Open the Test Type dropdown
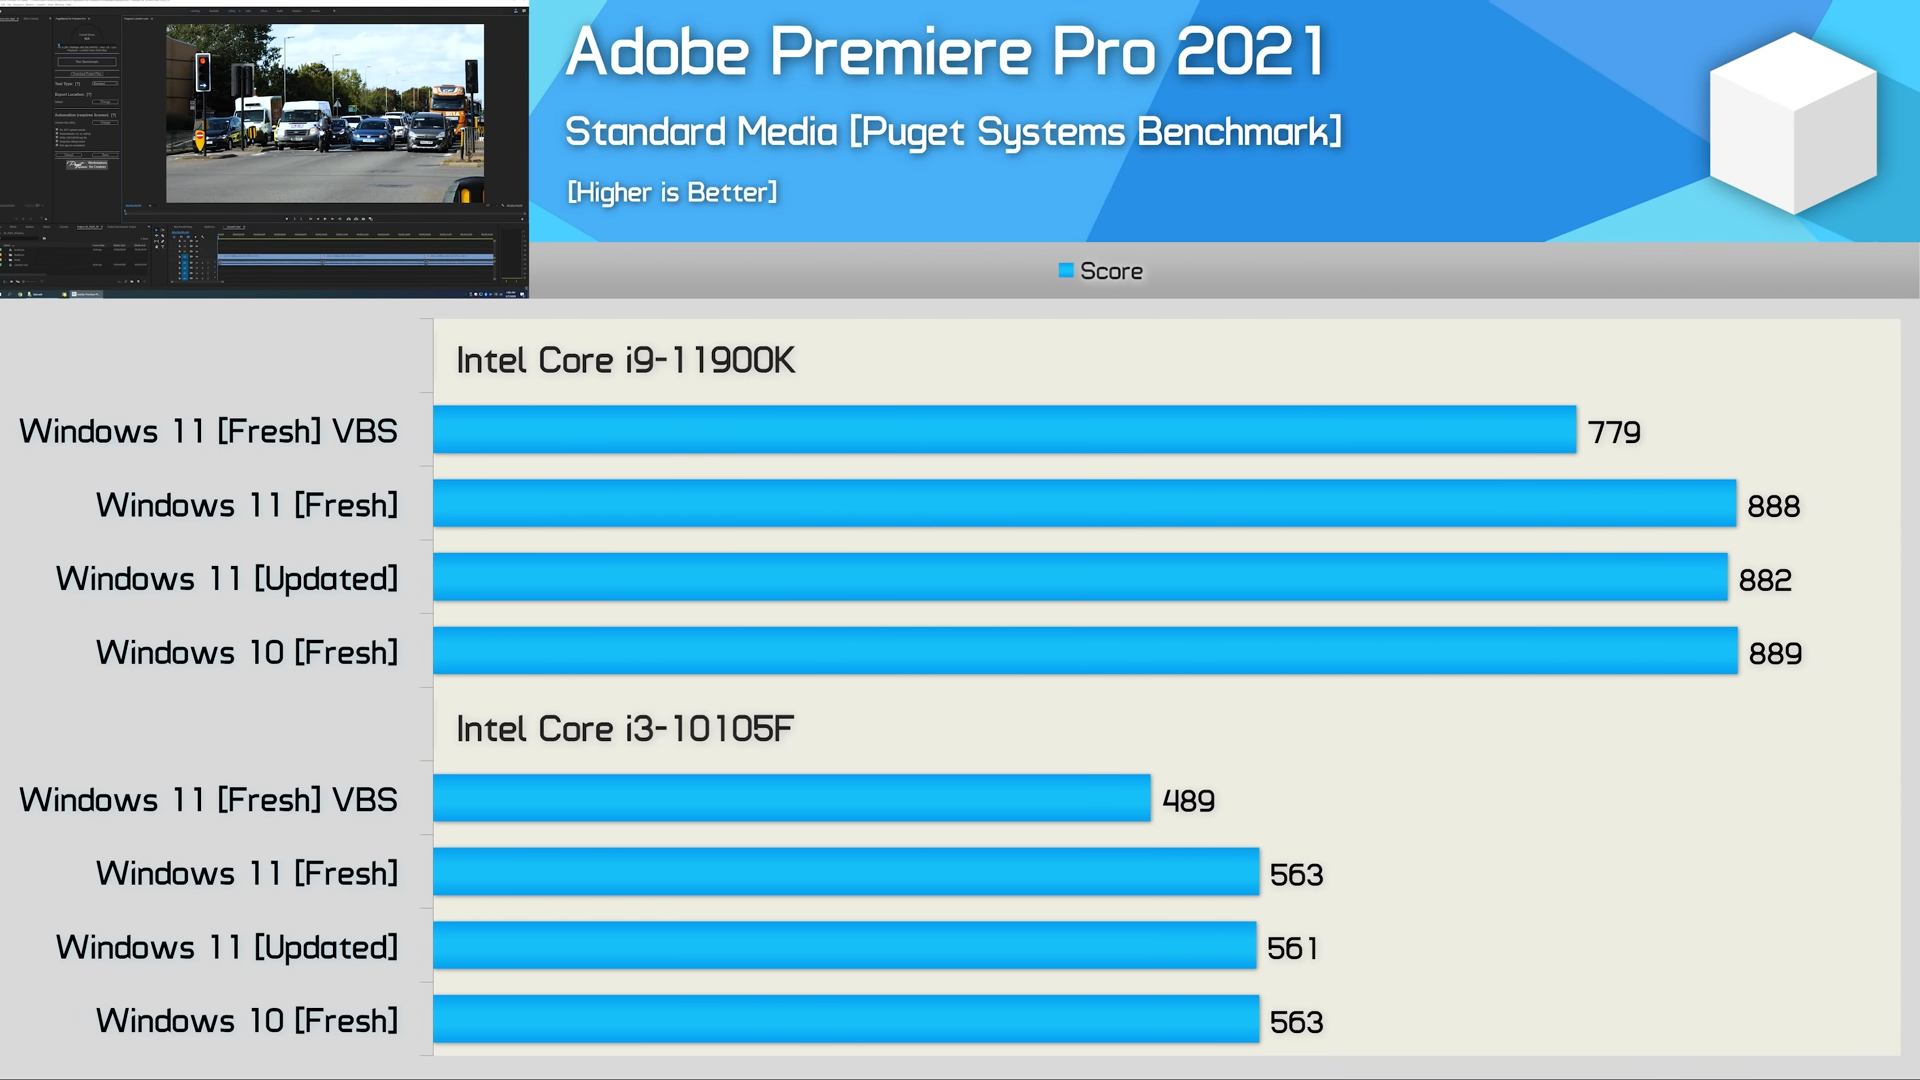Screen dimensions: 1920x1080 [x=105, y=83]
